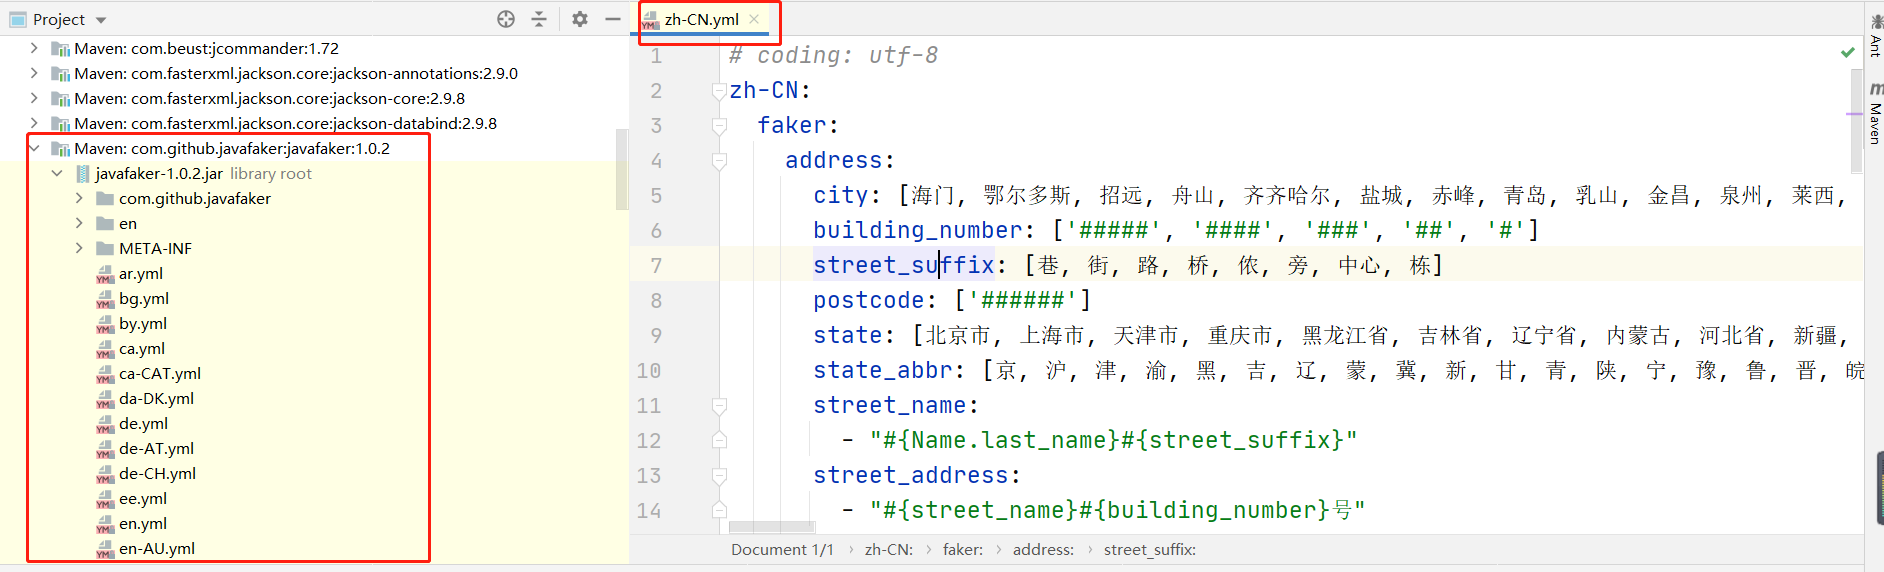The image size is (1884, 572).
Task: Fold the street_name block at line 11
Action: (x=719, y=406)
